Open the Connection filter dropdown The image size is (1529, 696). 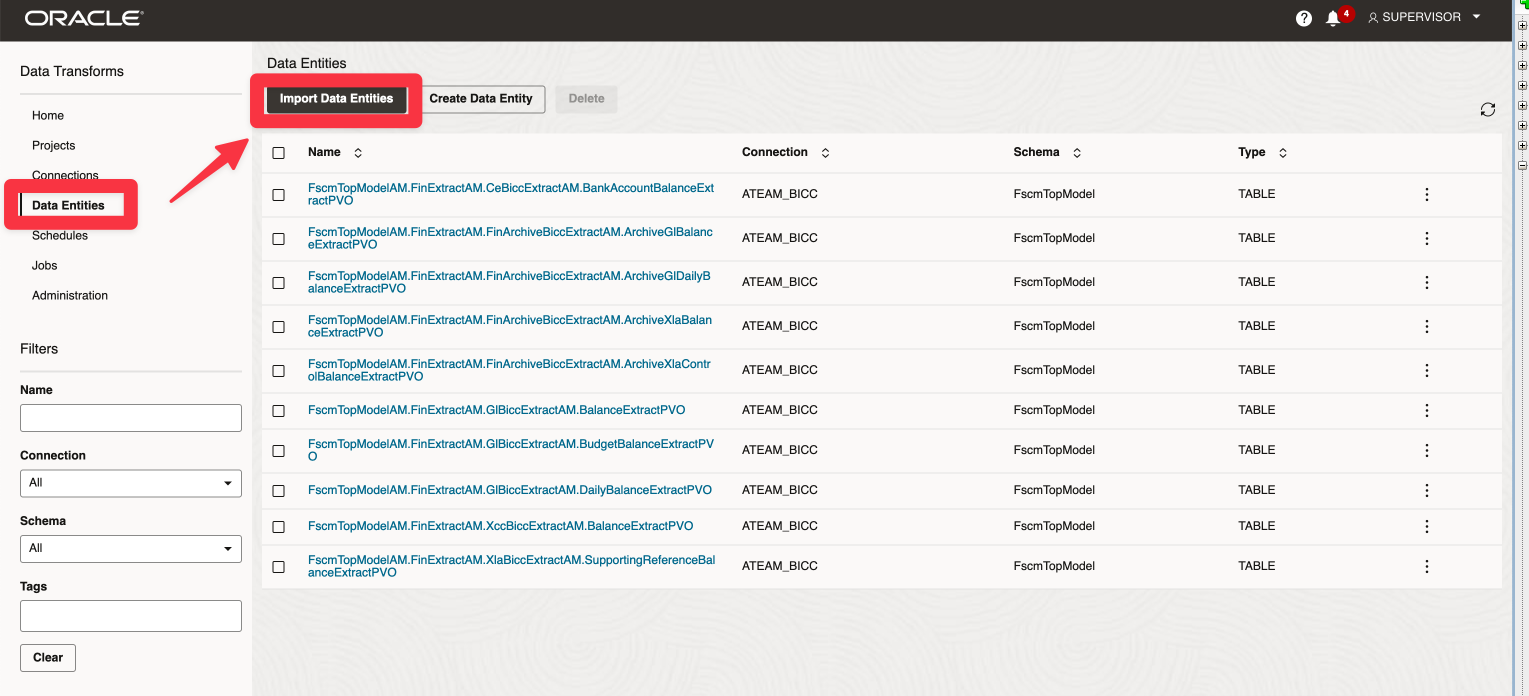pos(130,483)
